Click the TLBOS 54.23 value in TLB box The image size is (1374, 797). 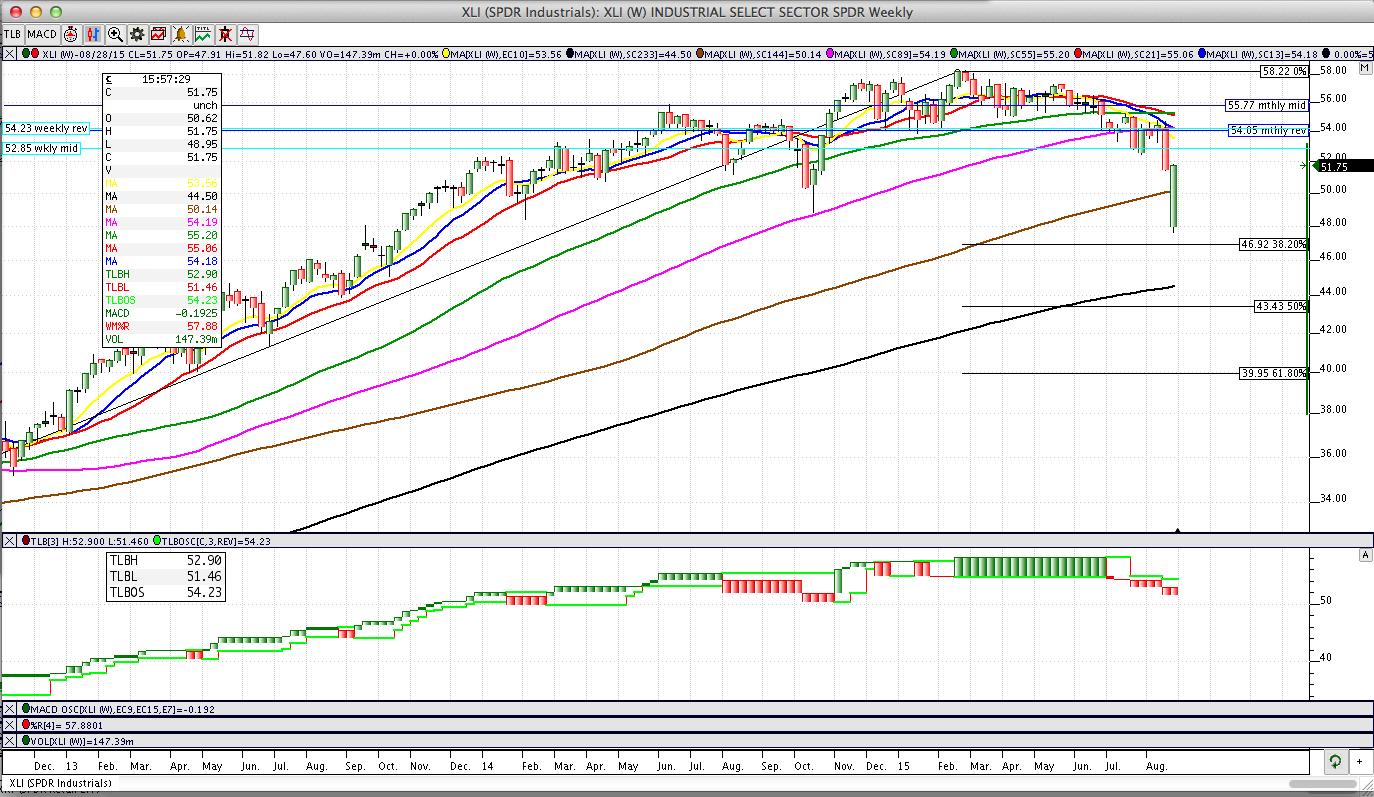(x=205, y=593)
